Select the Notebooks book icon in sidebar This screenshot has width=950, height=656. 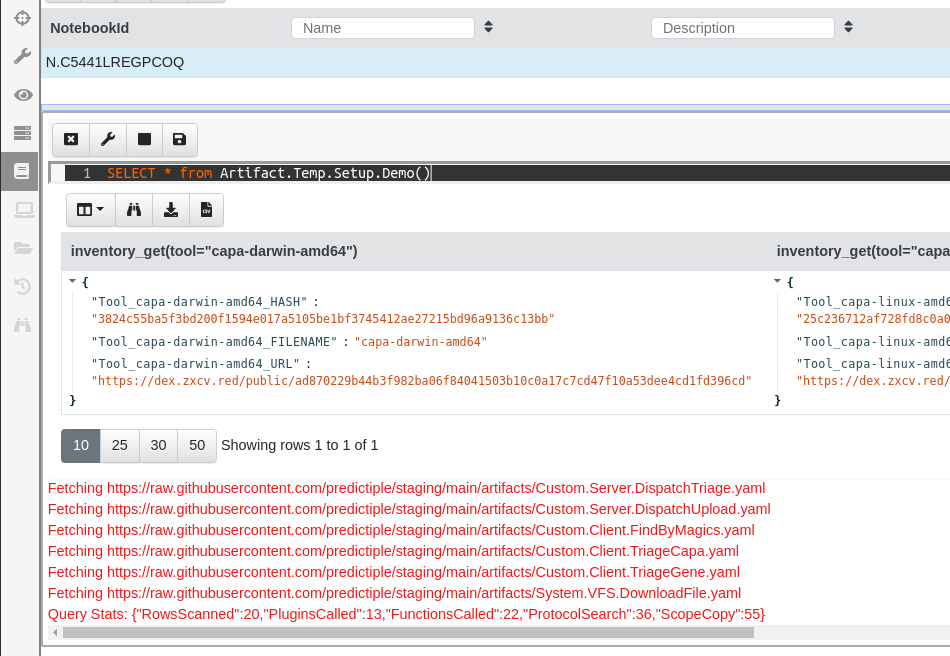tap(22, 172)
